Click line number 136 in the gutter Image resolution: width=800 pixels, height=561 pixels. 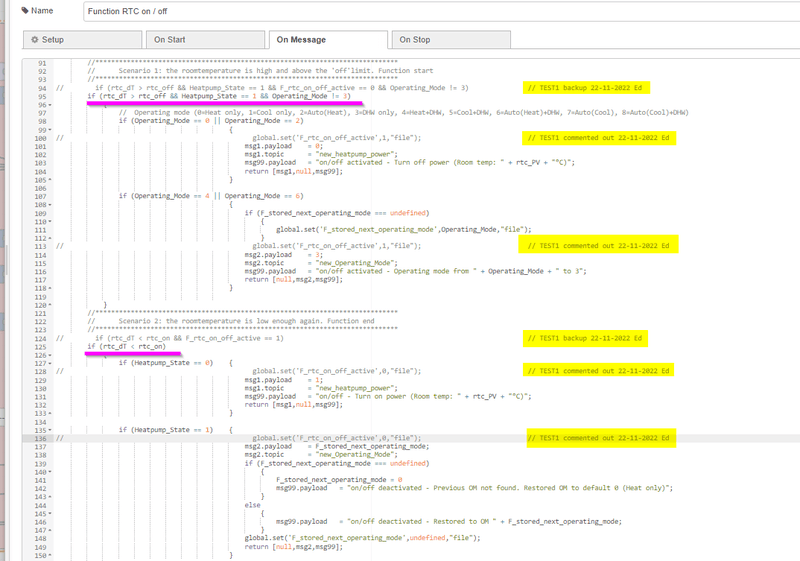coord(41,438)
